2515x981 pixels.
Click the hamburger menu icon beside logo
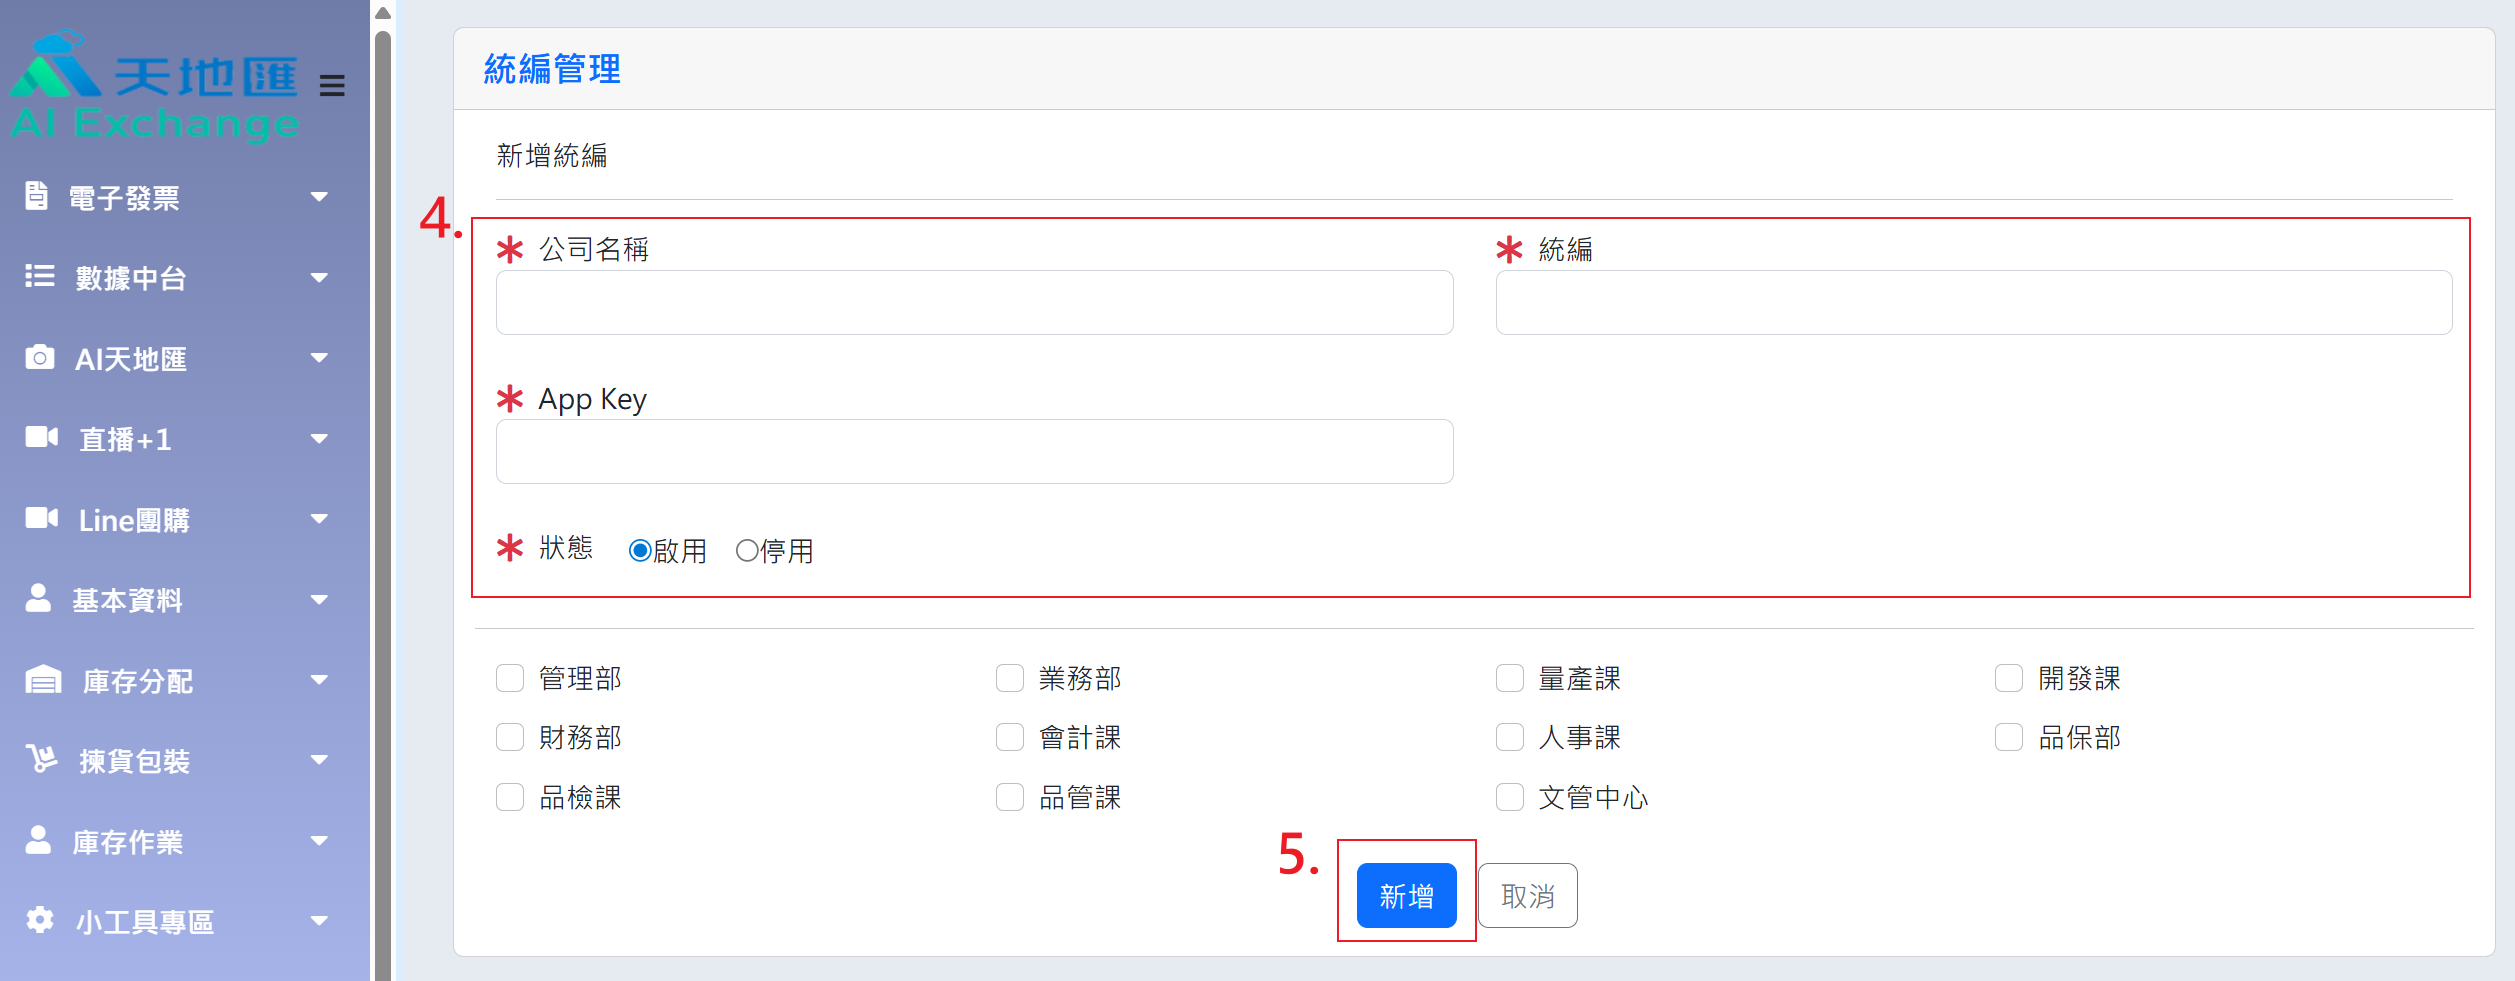pos(332,86)
